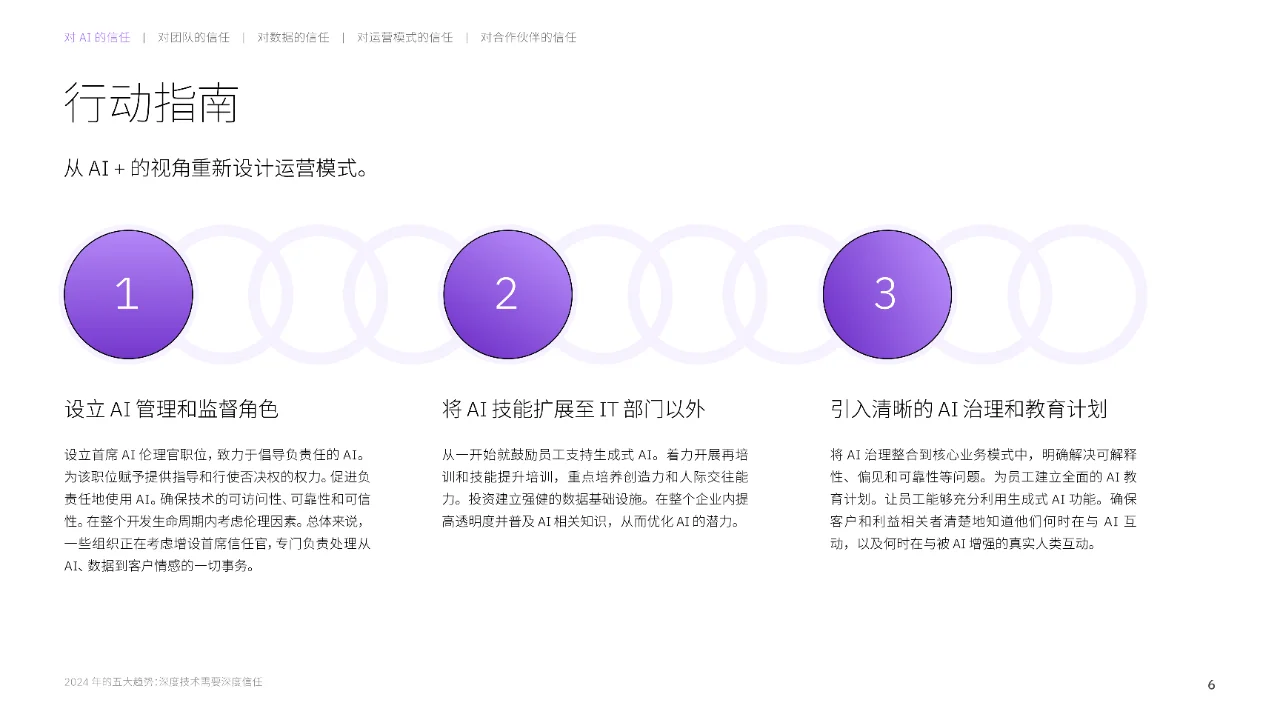Image resolution: width=1280 pixels, height=720 pixels.
Task: Click the heading 引入清晰的 AI 治理和教育计划
Action: coord(971,408)
